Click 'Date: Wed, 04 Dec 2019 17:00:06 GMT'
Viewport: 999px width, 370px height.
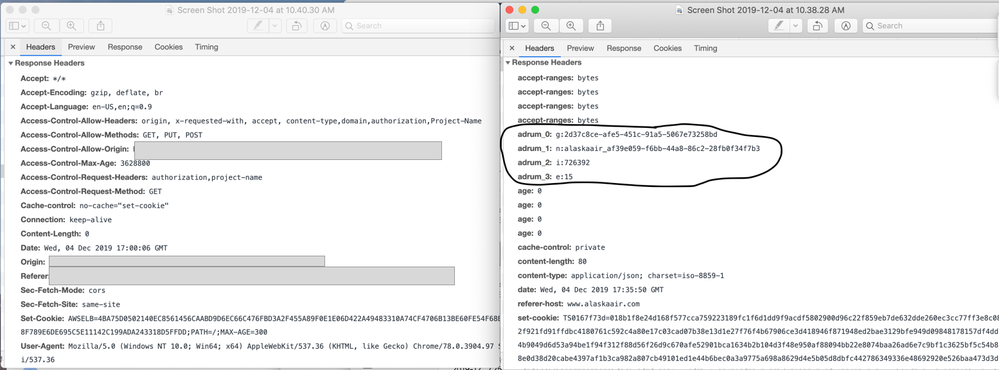(x=94, y=248)
